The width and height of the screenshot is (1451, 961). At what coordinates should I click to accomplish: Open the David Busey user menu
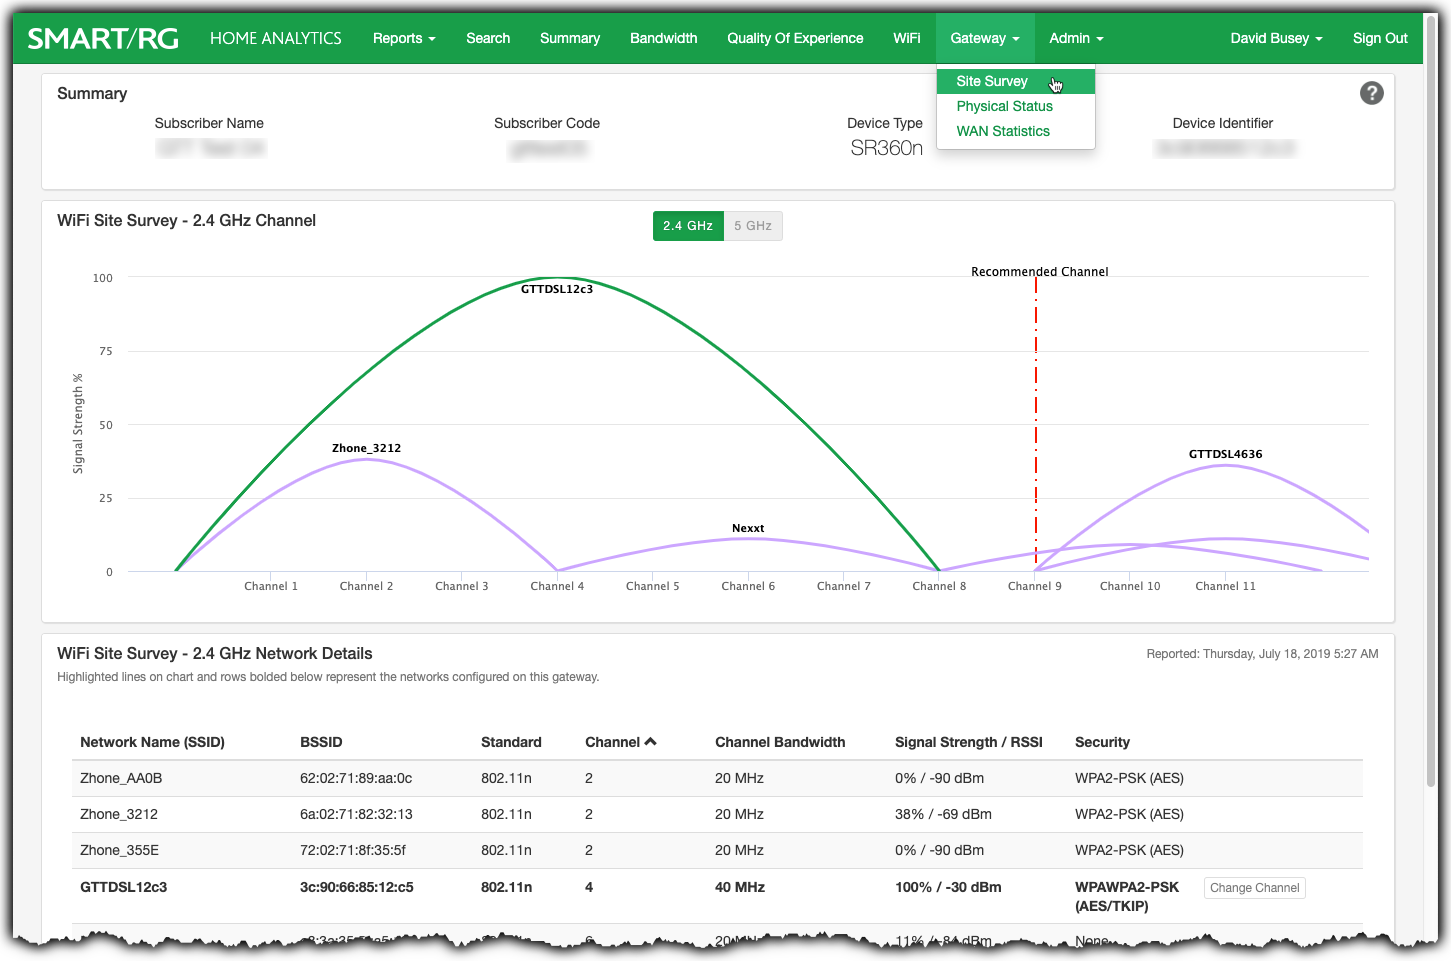point(1276,37)
